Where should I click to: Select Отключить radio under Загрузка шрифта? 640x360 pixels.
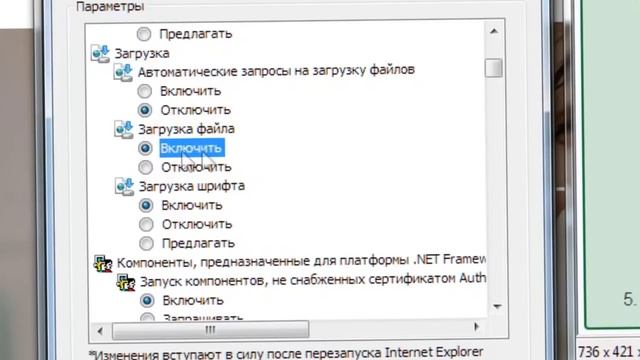pos(146,224)
